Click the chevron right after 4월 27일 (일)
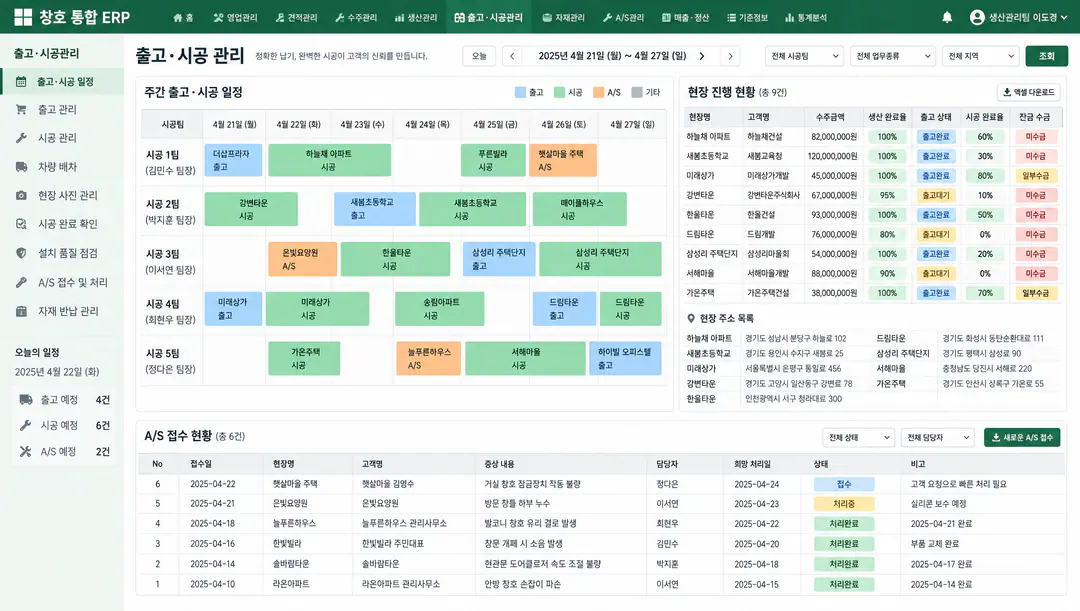This screenshot has width=1080, height=611. pyautogui.click(x=702, y=56)
